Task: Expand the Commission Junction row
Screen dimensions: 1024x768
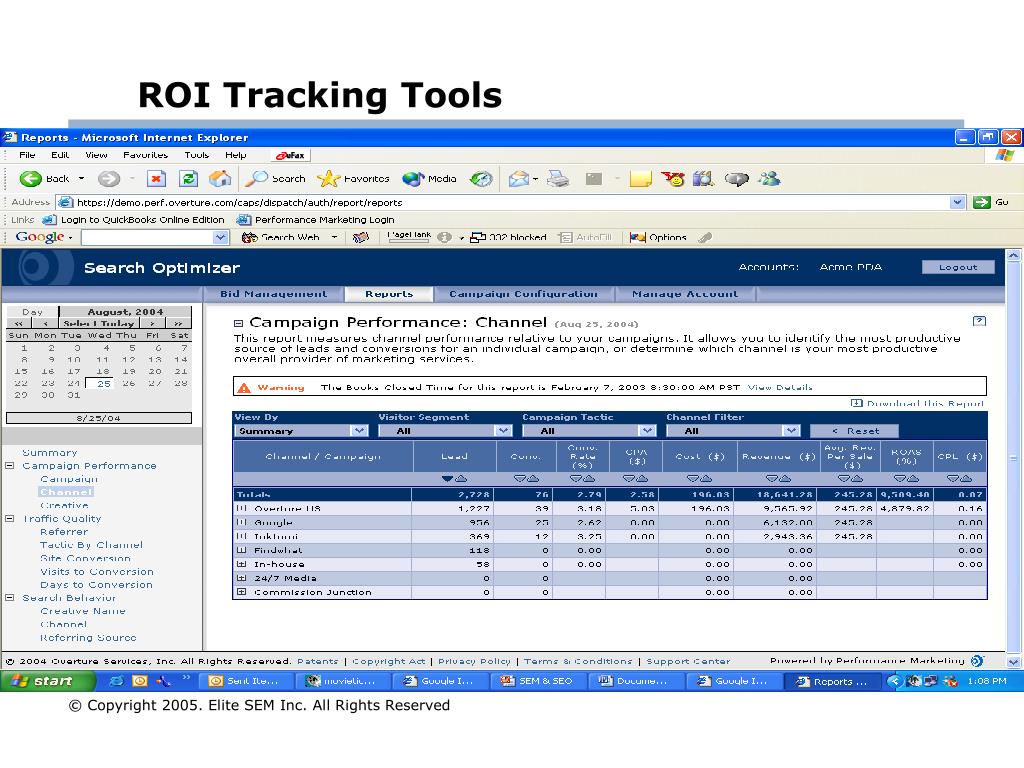Action: click(242, 592)
